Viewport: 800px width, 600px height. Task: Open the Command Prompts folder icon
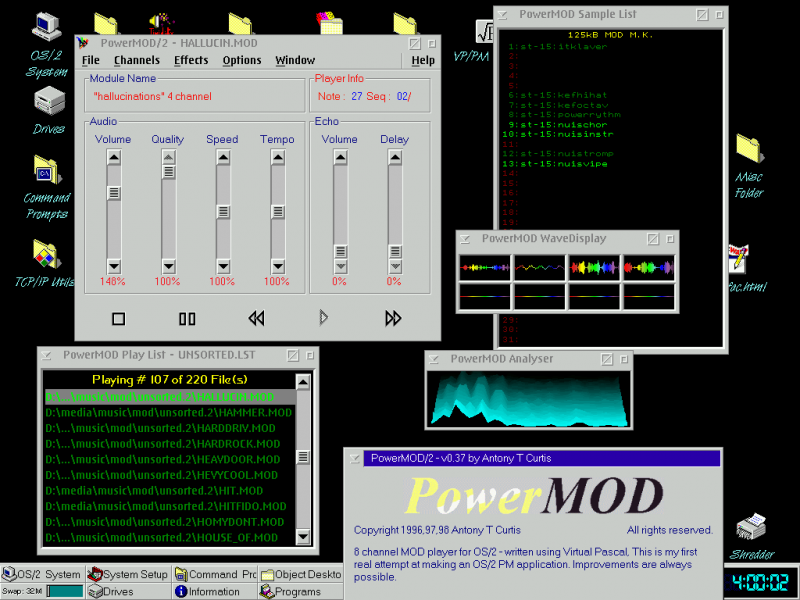[46, 170]
